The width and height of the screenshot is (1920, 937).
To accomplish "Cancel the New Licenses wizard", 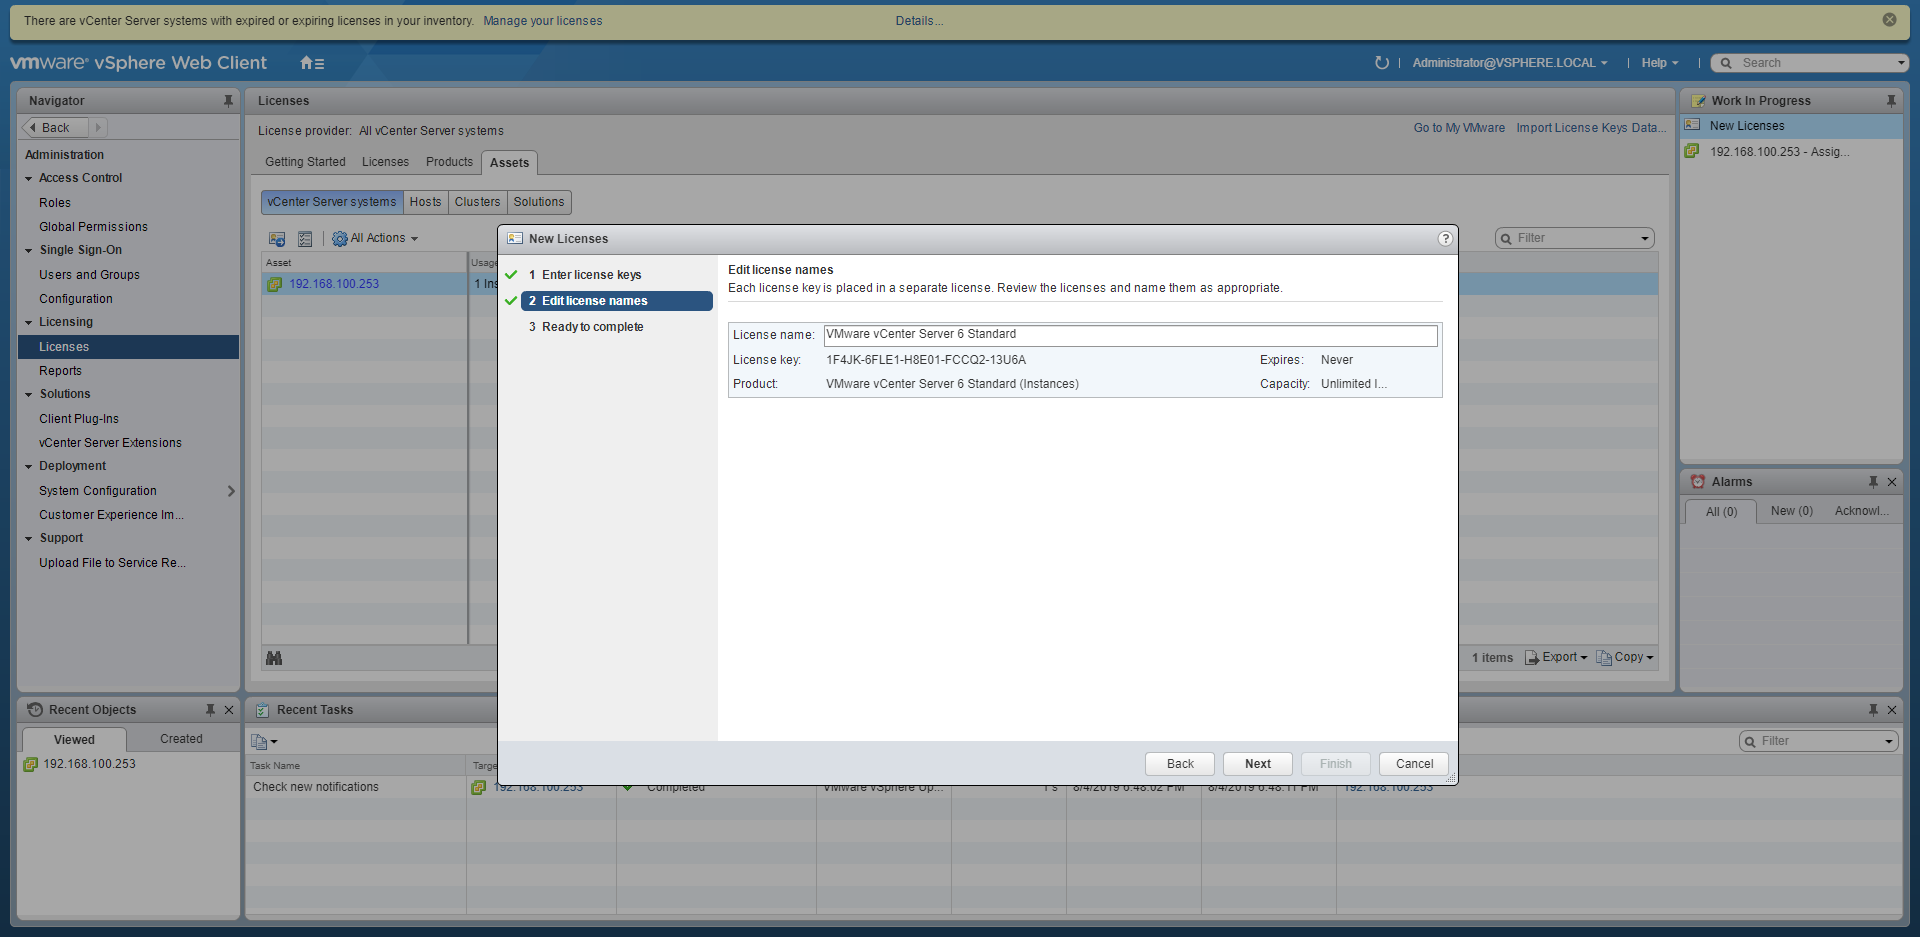I will pyautogui.click(x=1414, y=764).
